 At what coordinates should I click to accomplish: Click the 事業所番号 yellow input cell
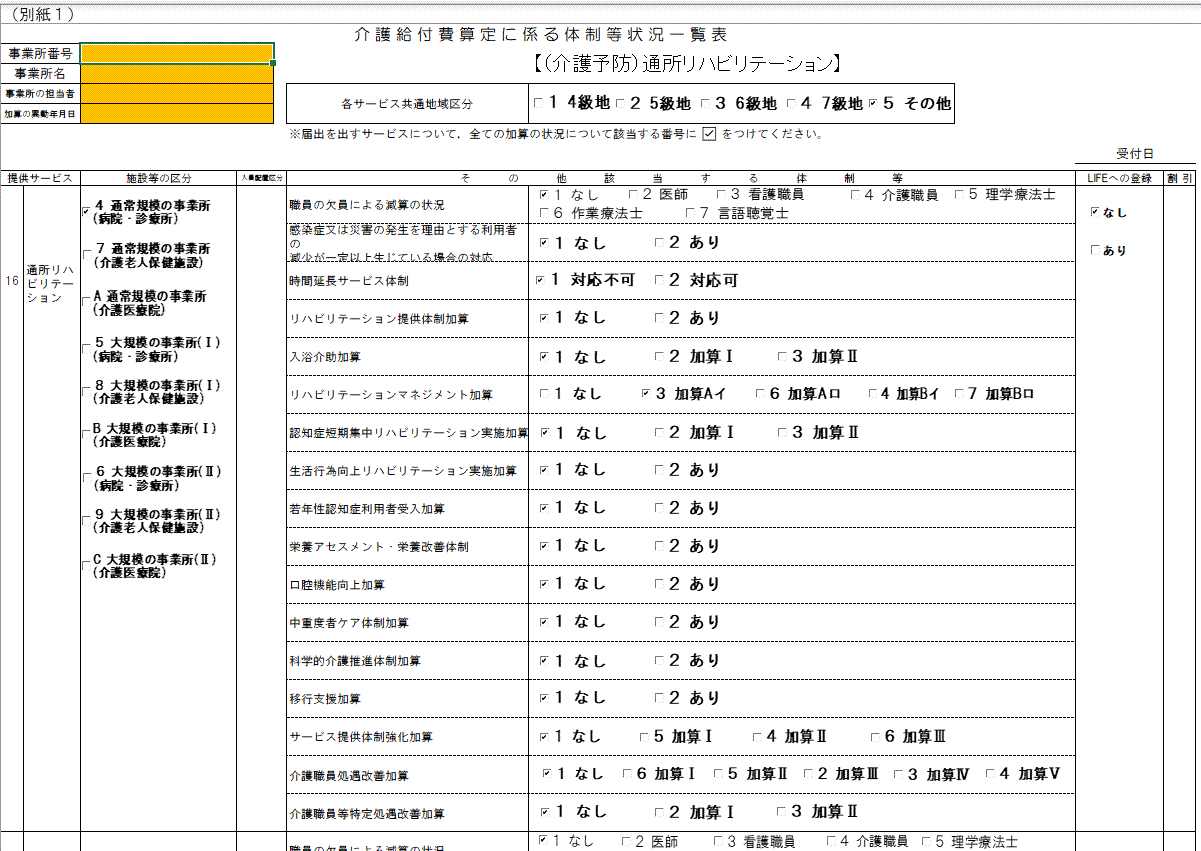point(177,53)
